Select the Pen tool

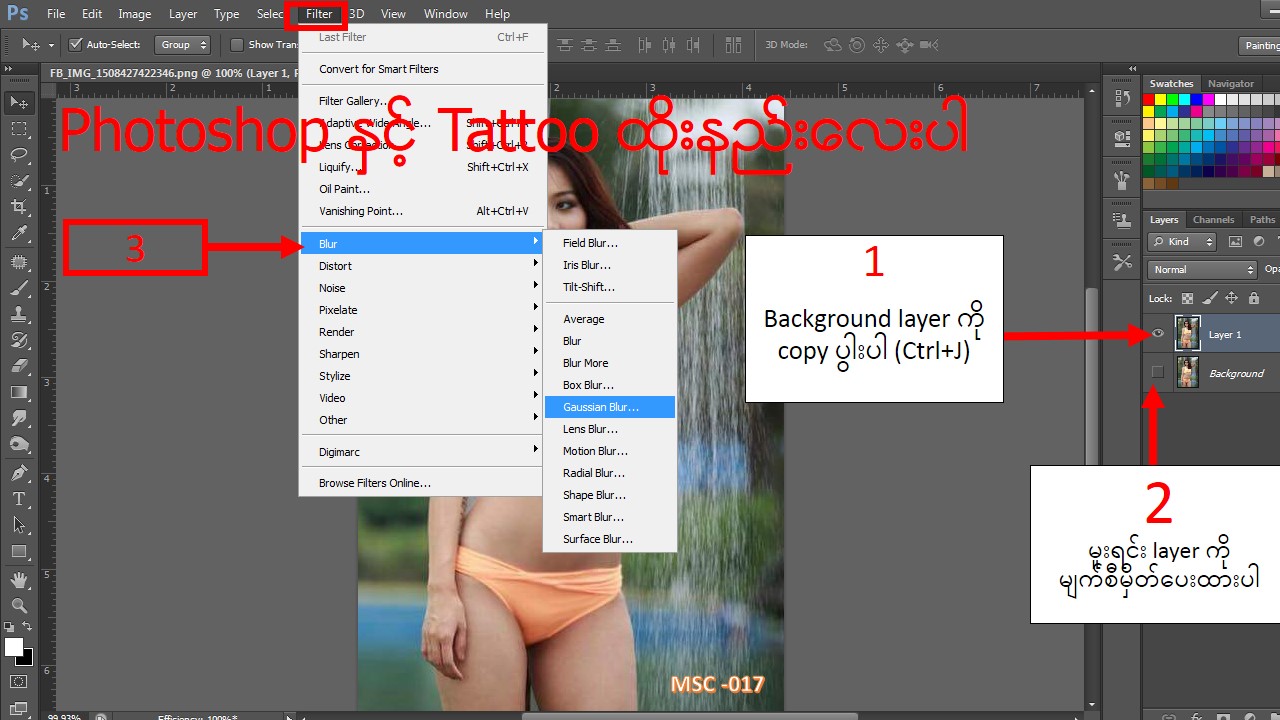click(x=18, y=472)
